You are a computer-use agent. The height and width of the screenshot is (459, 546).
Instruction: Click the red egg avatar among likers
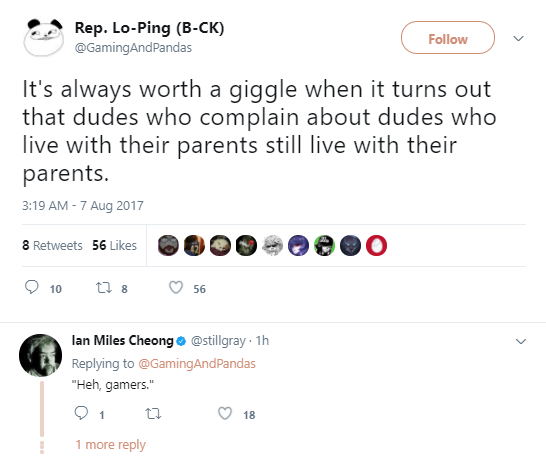click(376, 246)
